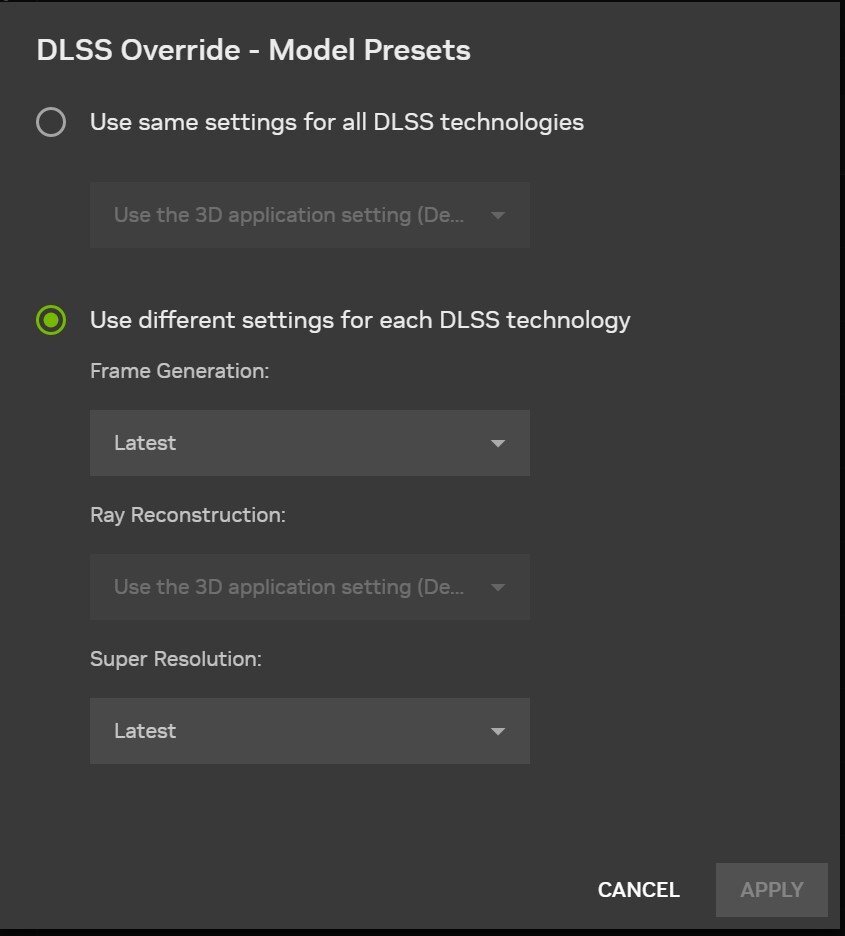Open the Super Resolution preset dropdown
This screenshot has width=845, height=936.
click(310, 731)
